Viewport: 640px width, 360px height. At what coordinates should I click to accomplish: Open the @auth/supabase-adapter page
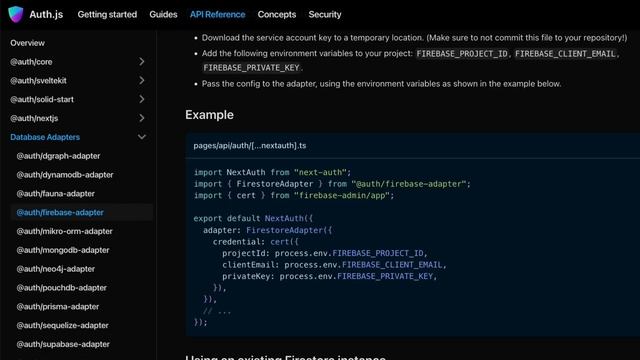coord(63,344)
